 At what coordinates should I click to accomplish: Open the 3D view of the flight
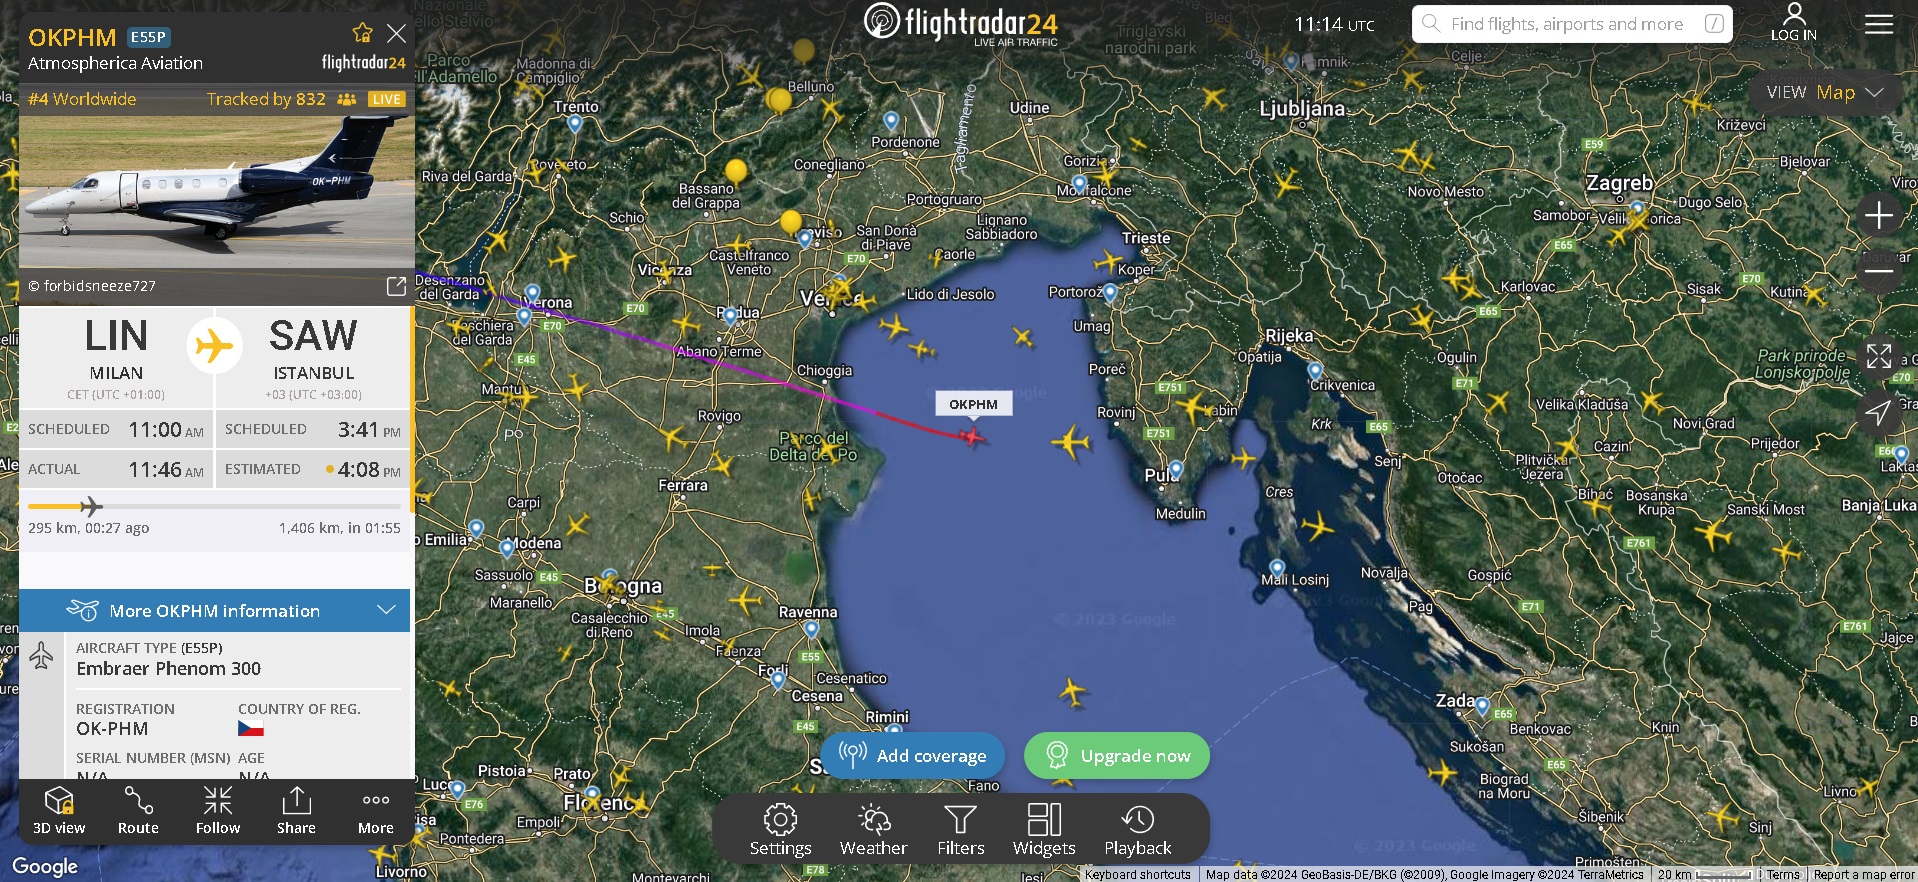(59, 811)
